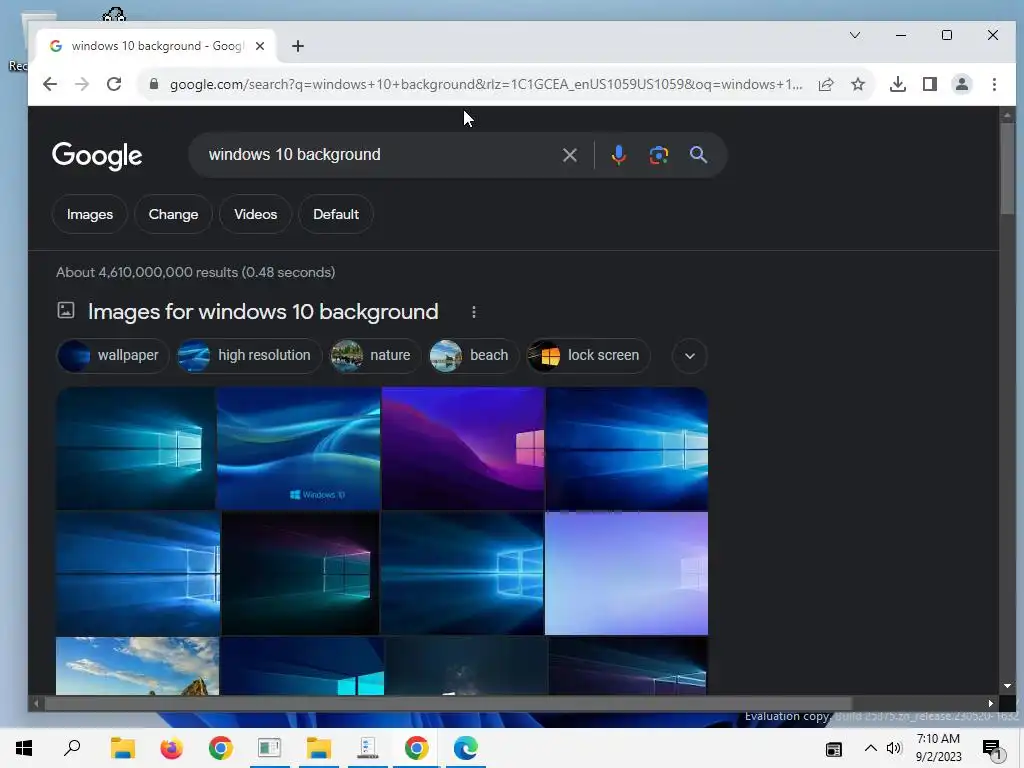Filter images by high resolution chip
Viewport: 1024px width, 768px height.
pyautogui.click(x=249, y=356)
